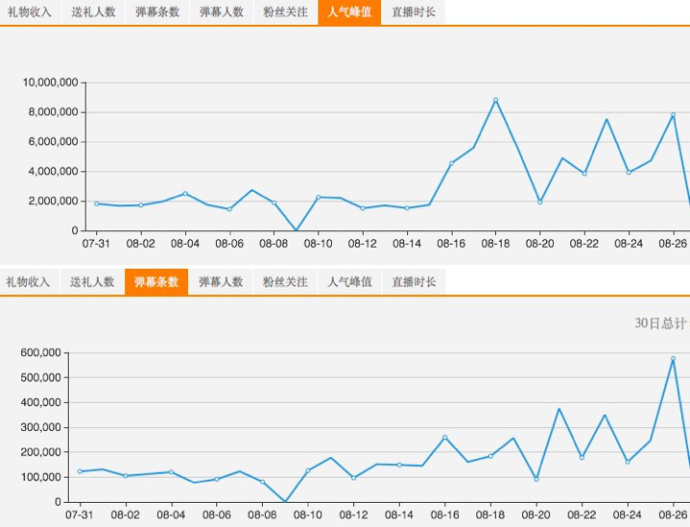
Task: Click the 08-26 peak data point in 弹幕条数 chart
Action: 673,359
